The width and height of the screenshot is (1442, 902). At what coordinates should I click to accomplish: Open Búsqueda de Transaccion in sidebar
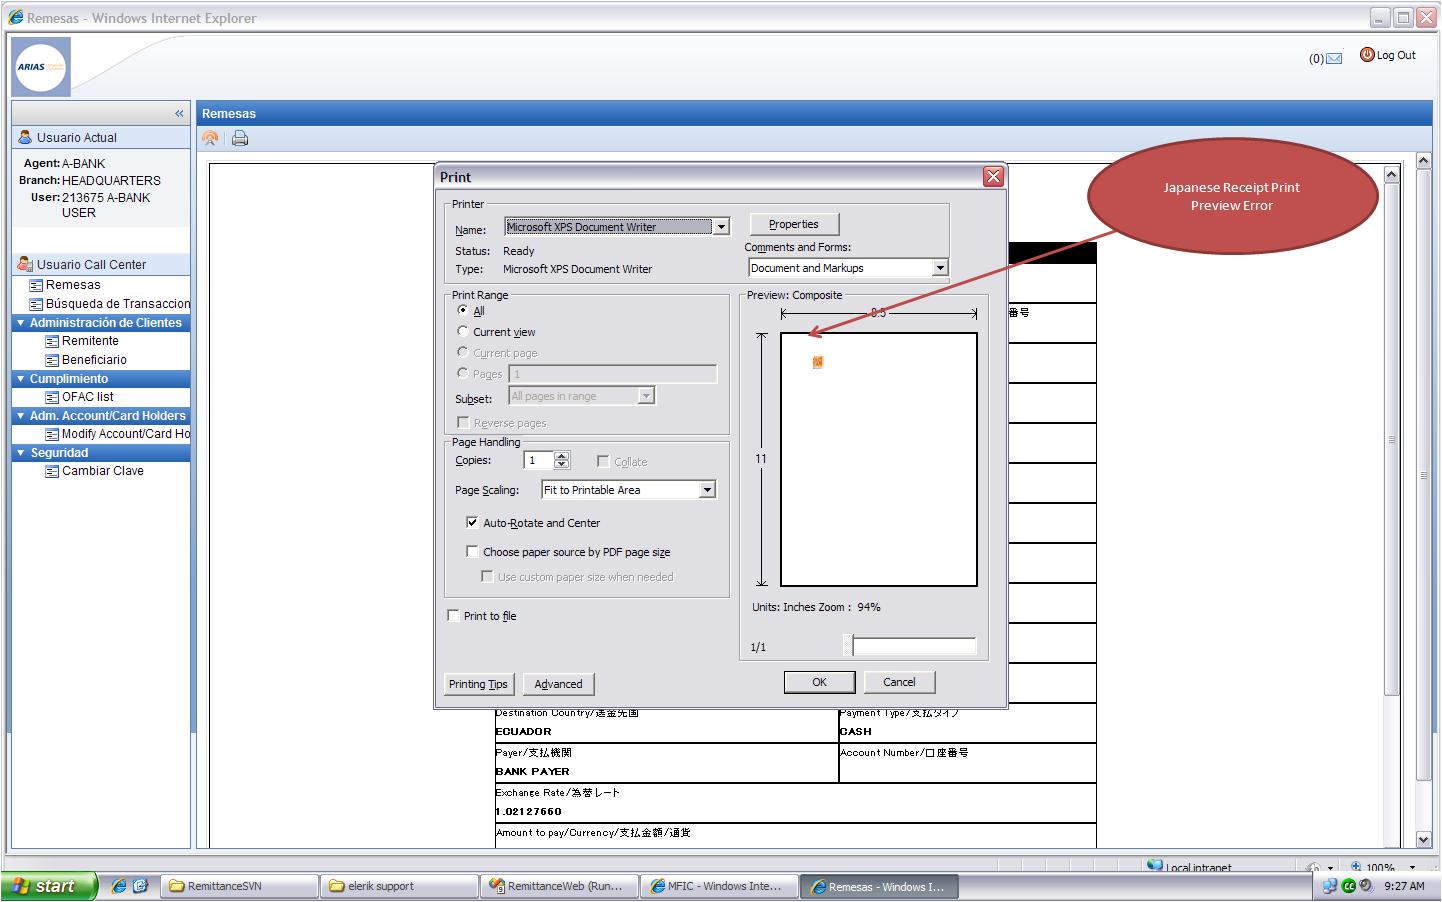(x=117, y=304)
